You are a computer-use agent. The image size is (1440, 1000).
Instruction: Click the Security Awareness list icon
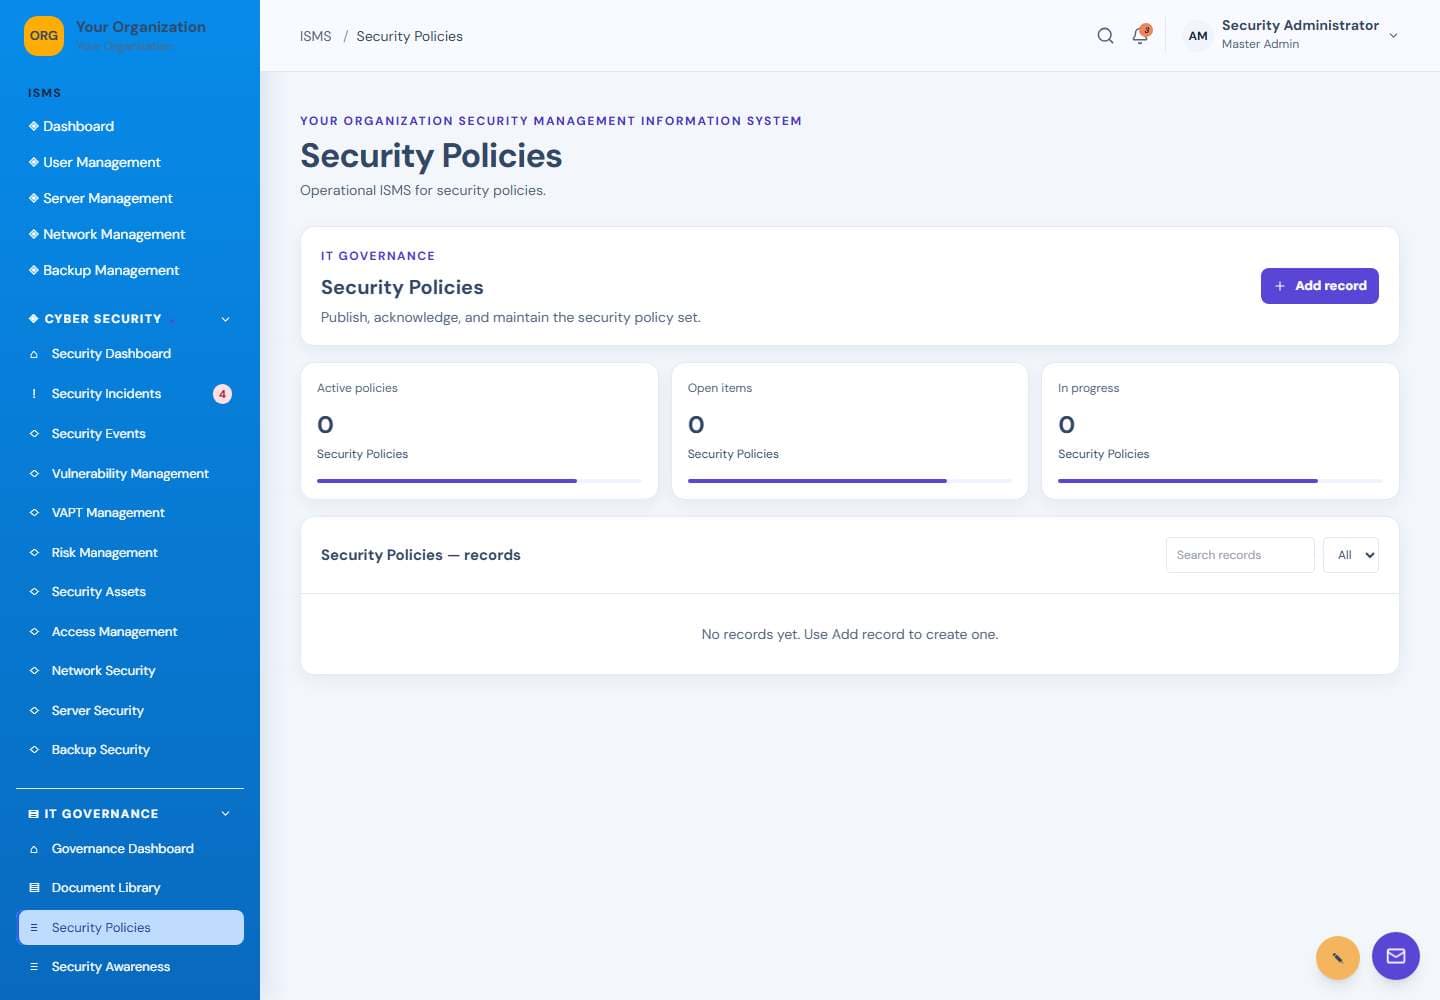click(34, 967)
